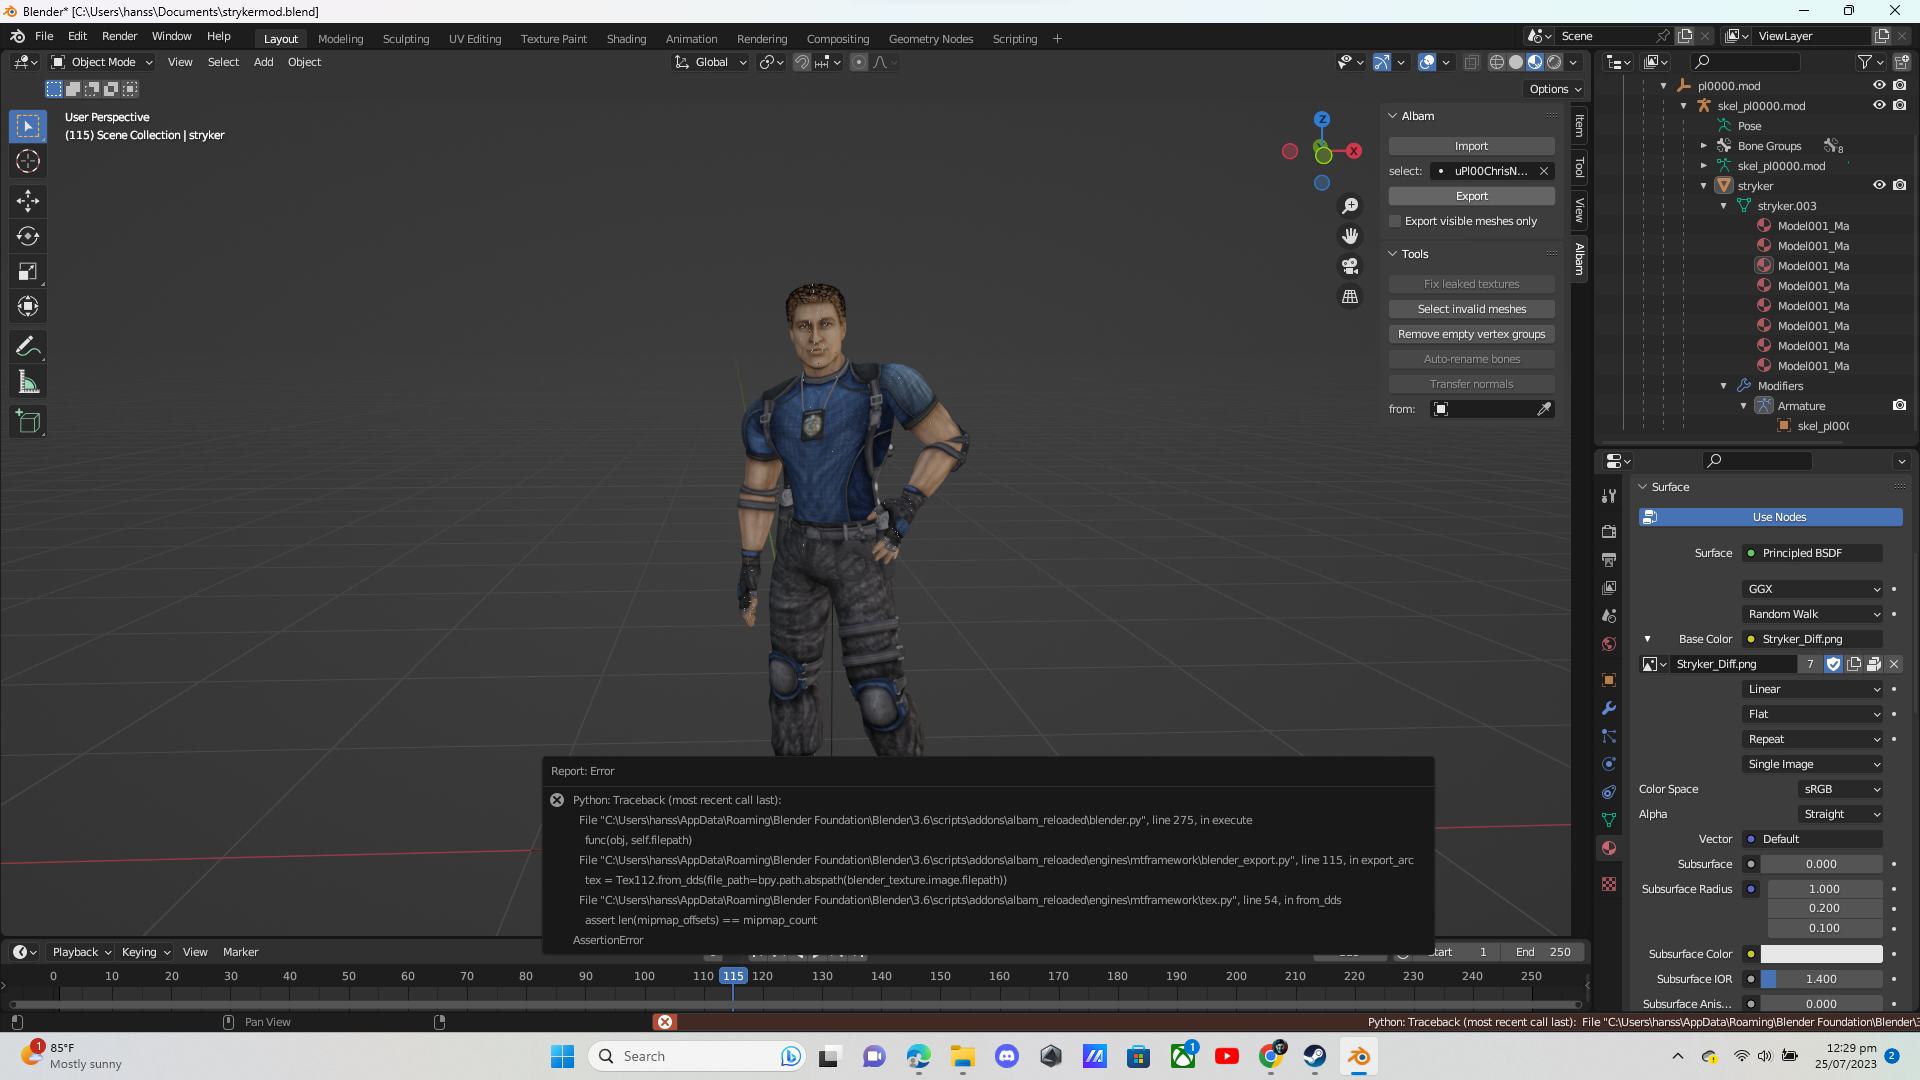The height and width of the screenshot is (1080, 1920).
Task: Enable Export visible meshes only
Action: [x=1395, y=221]
